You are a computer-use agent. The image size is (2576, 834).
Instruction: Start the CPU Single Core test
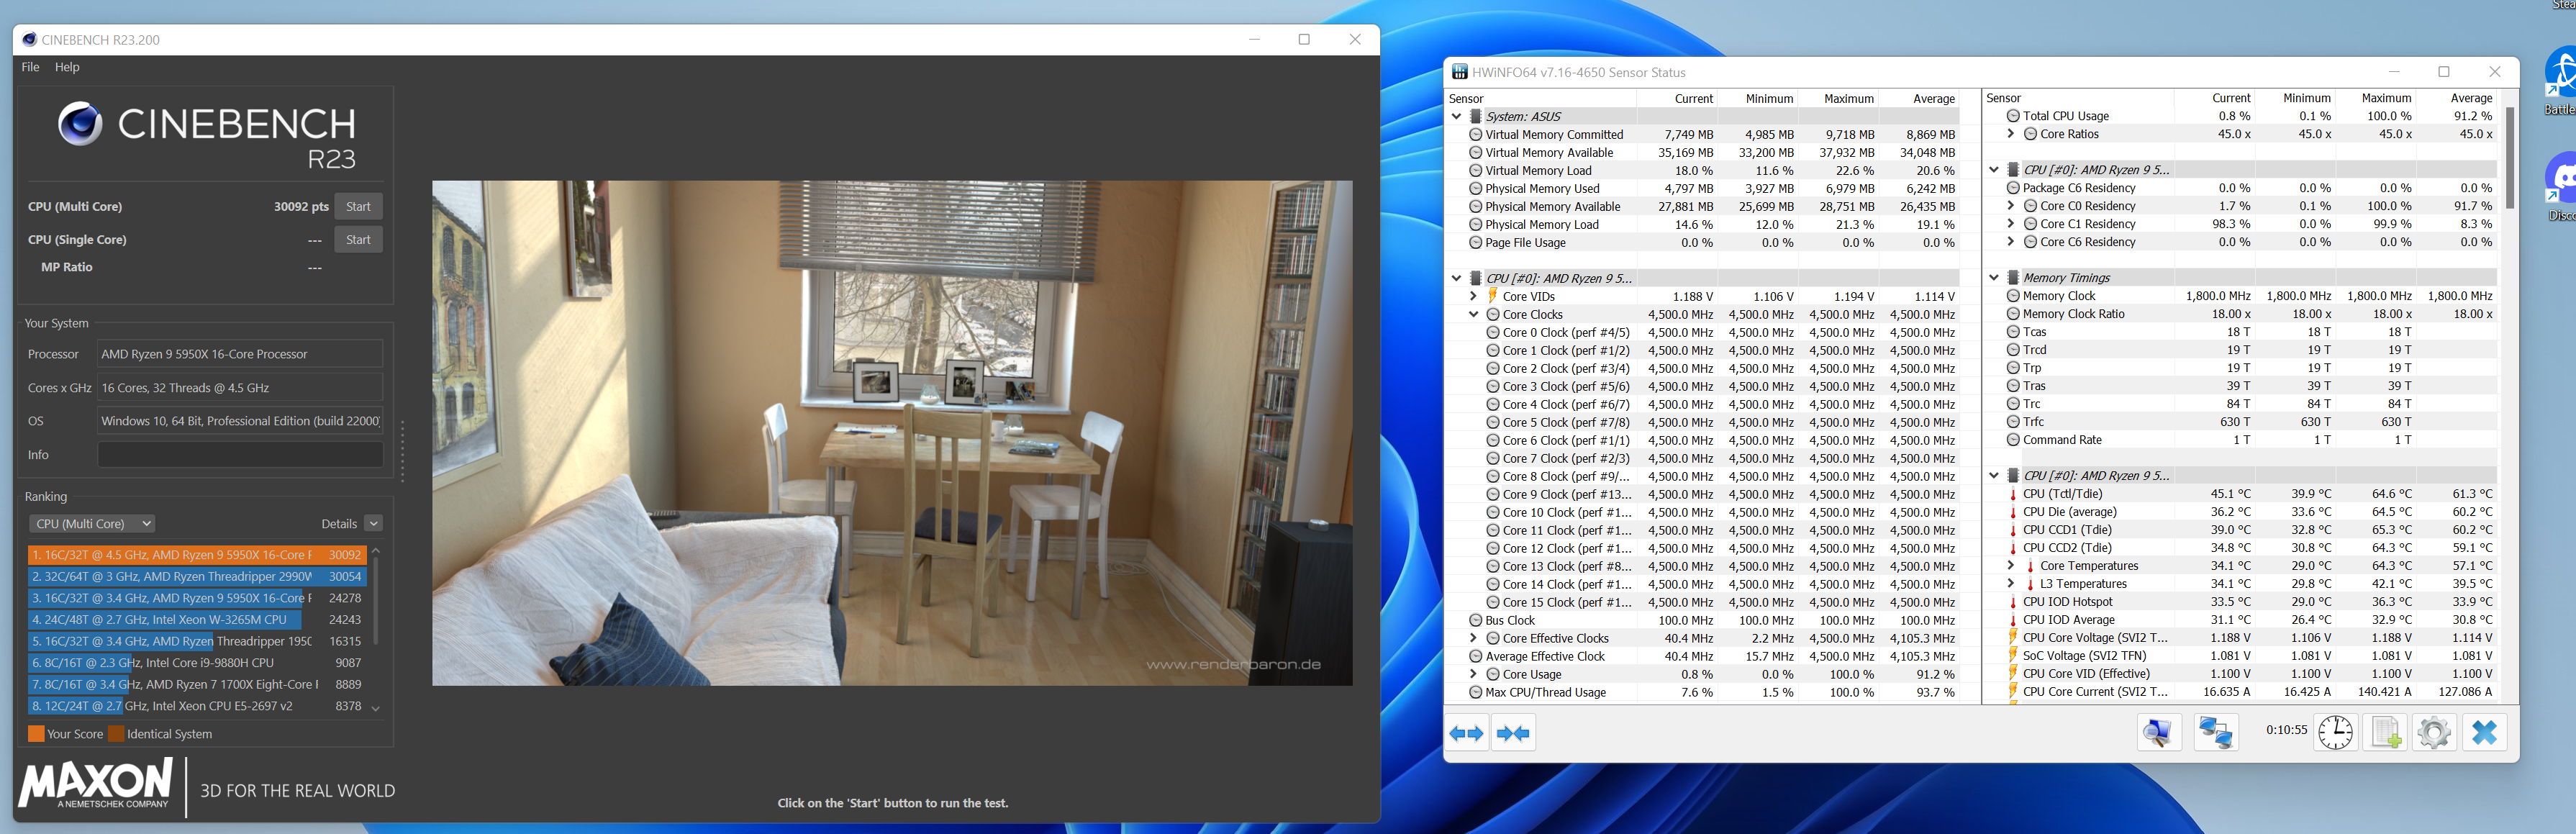pyautogui.click(x=358, y=240)
